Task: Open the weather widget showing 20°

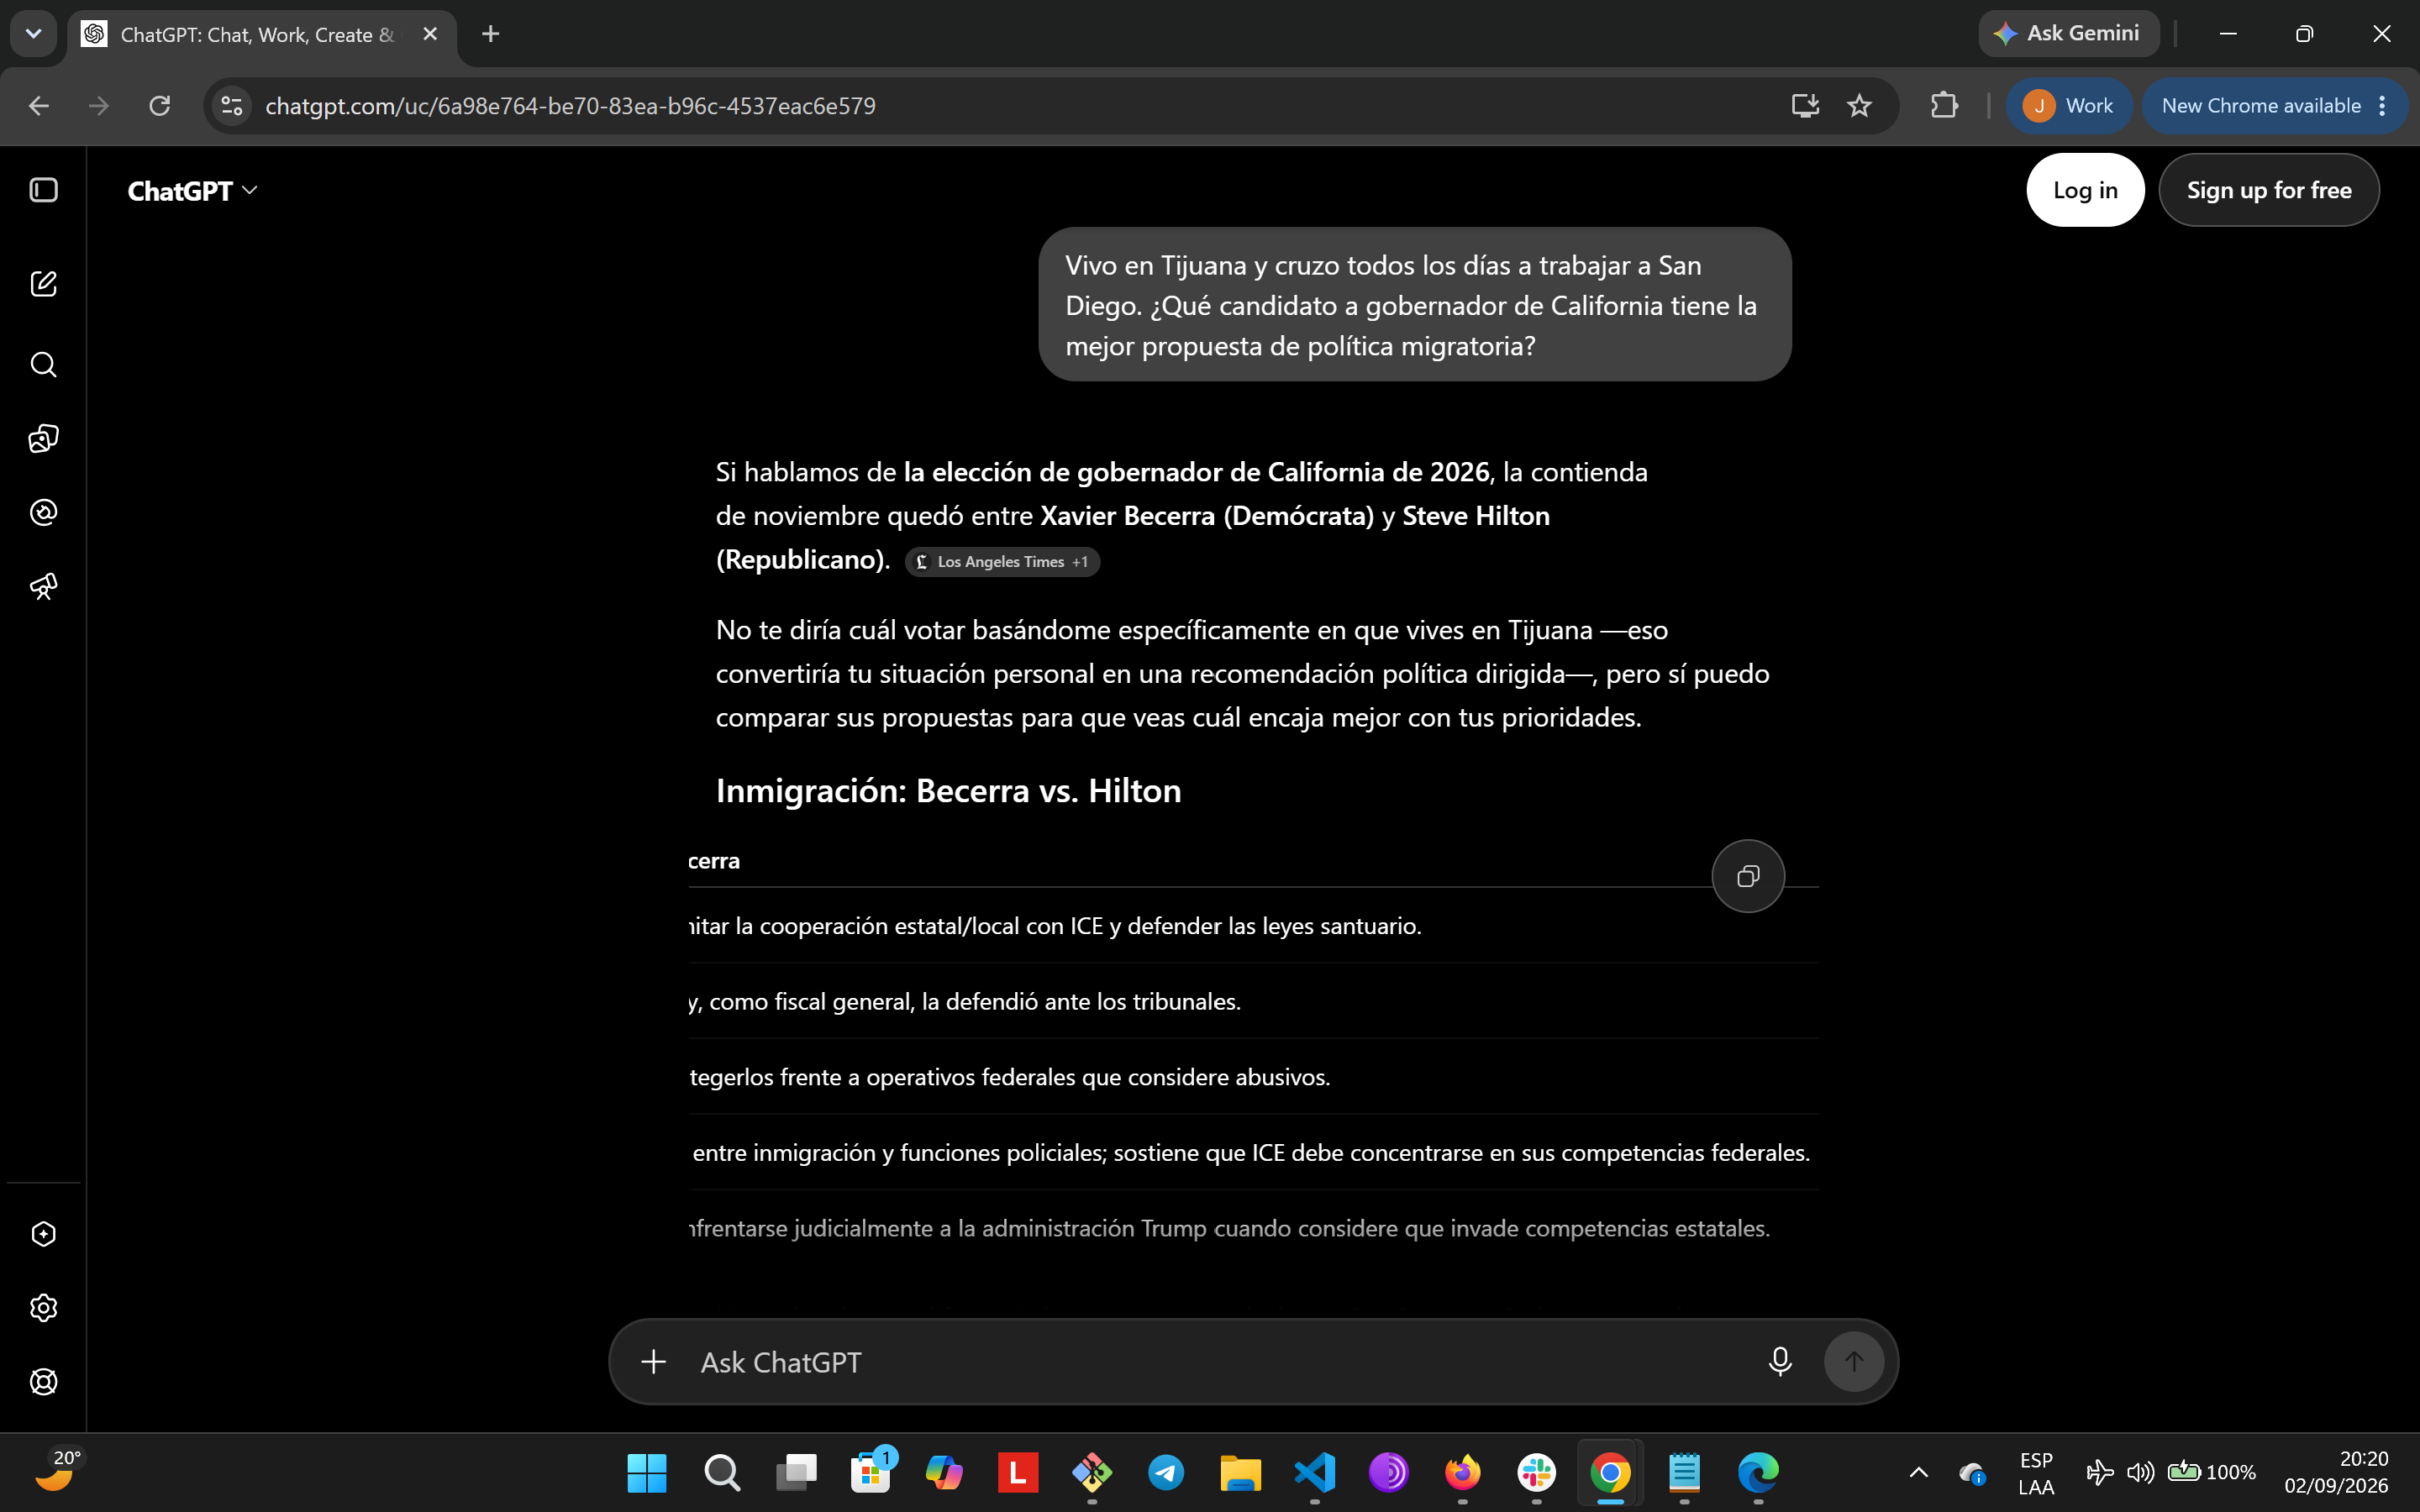Action: pos(58,1471)
